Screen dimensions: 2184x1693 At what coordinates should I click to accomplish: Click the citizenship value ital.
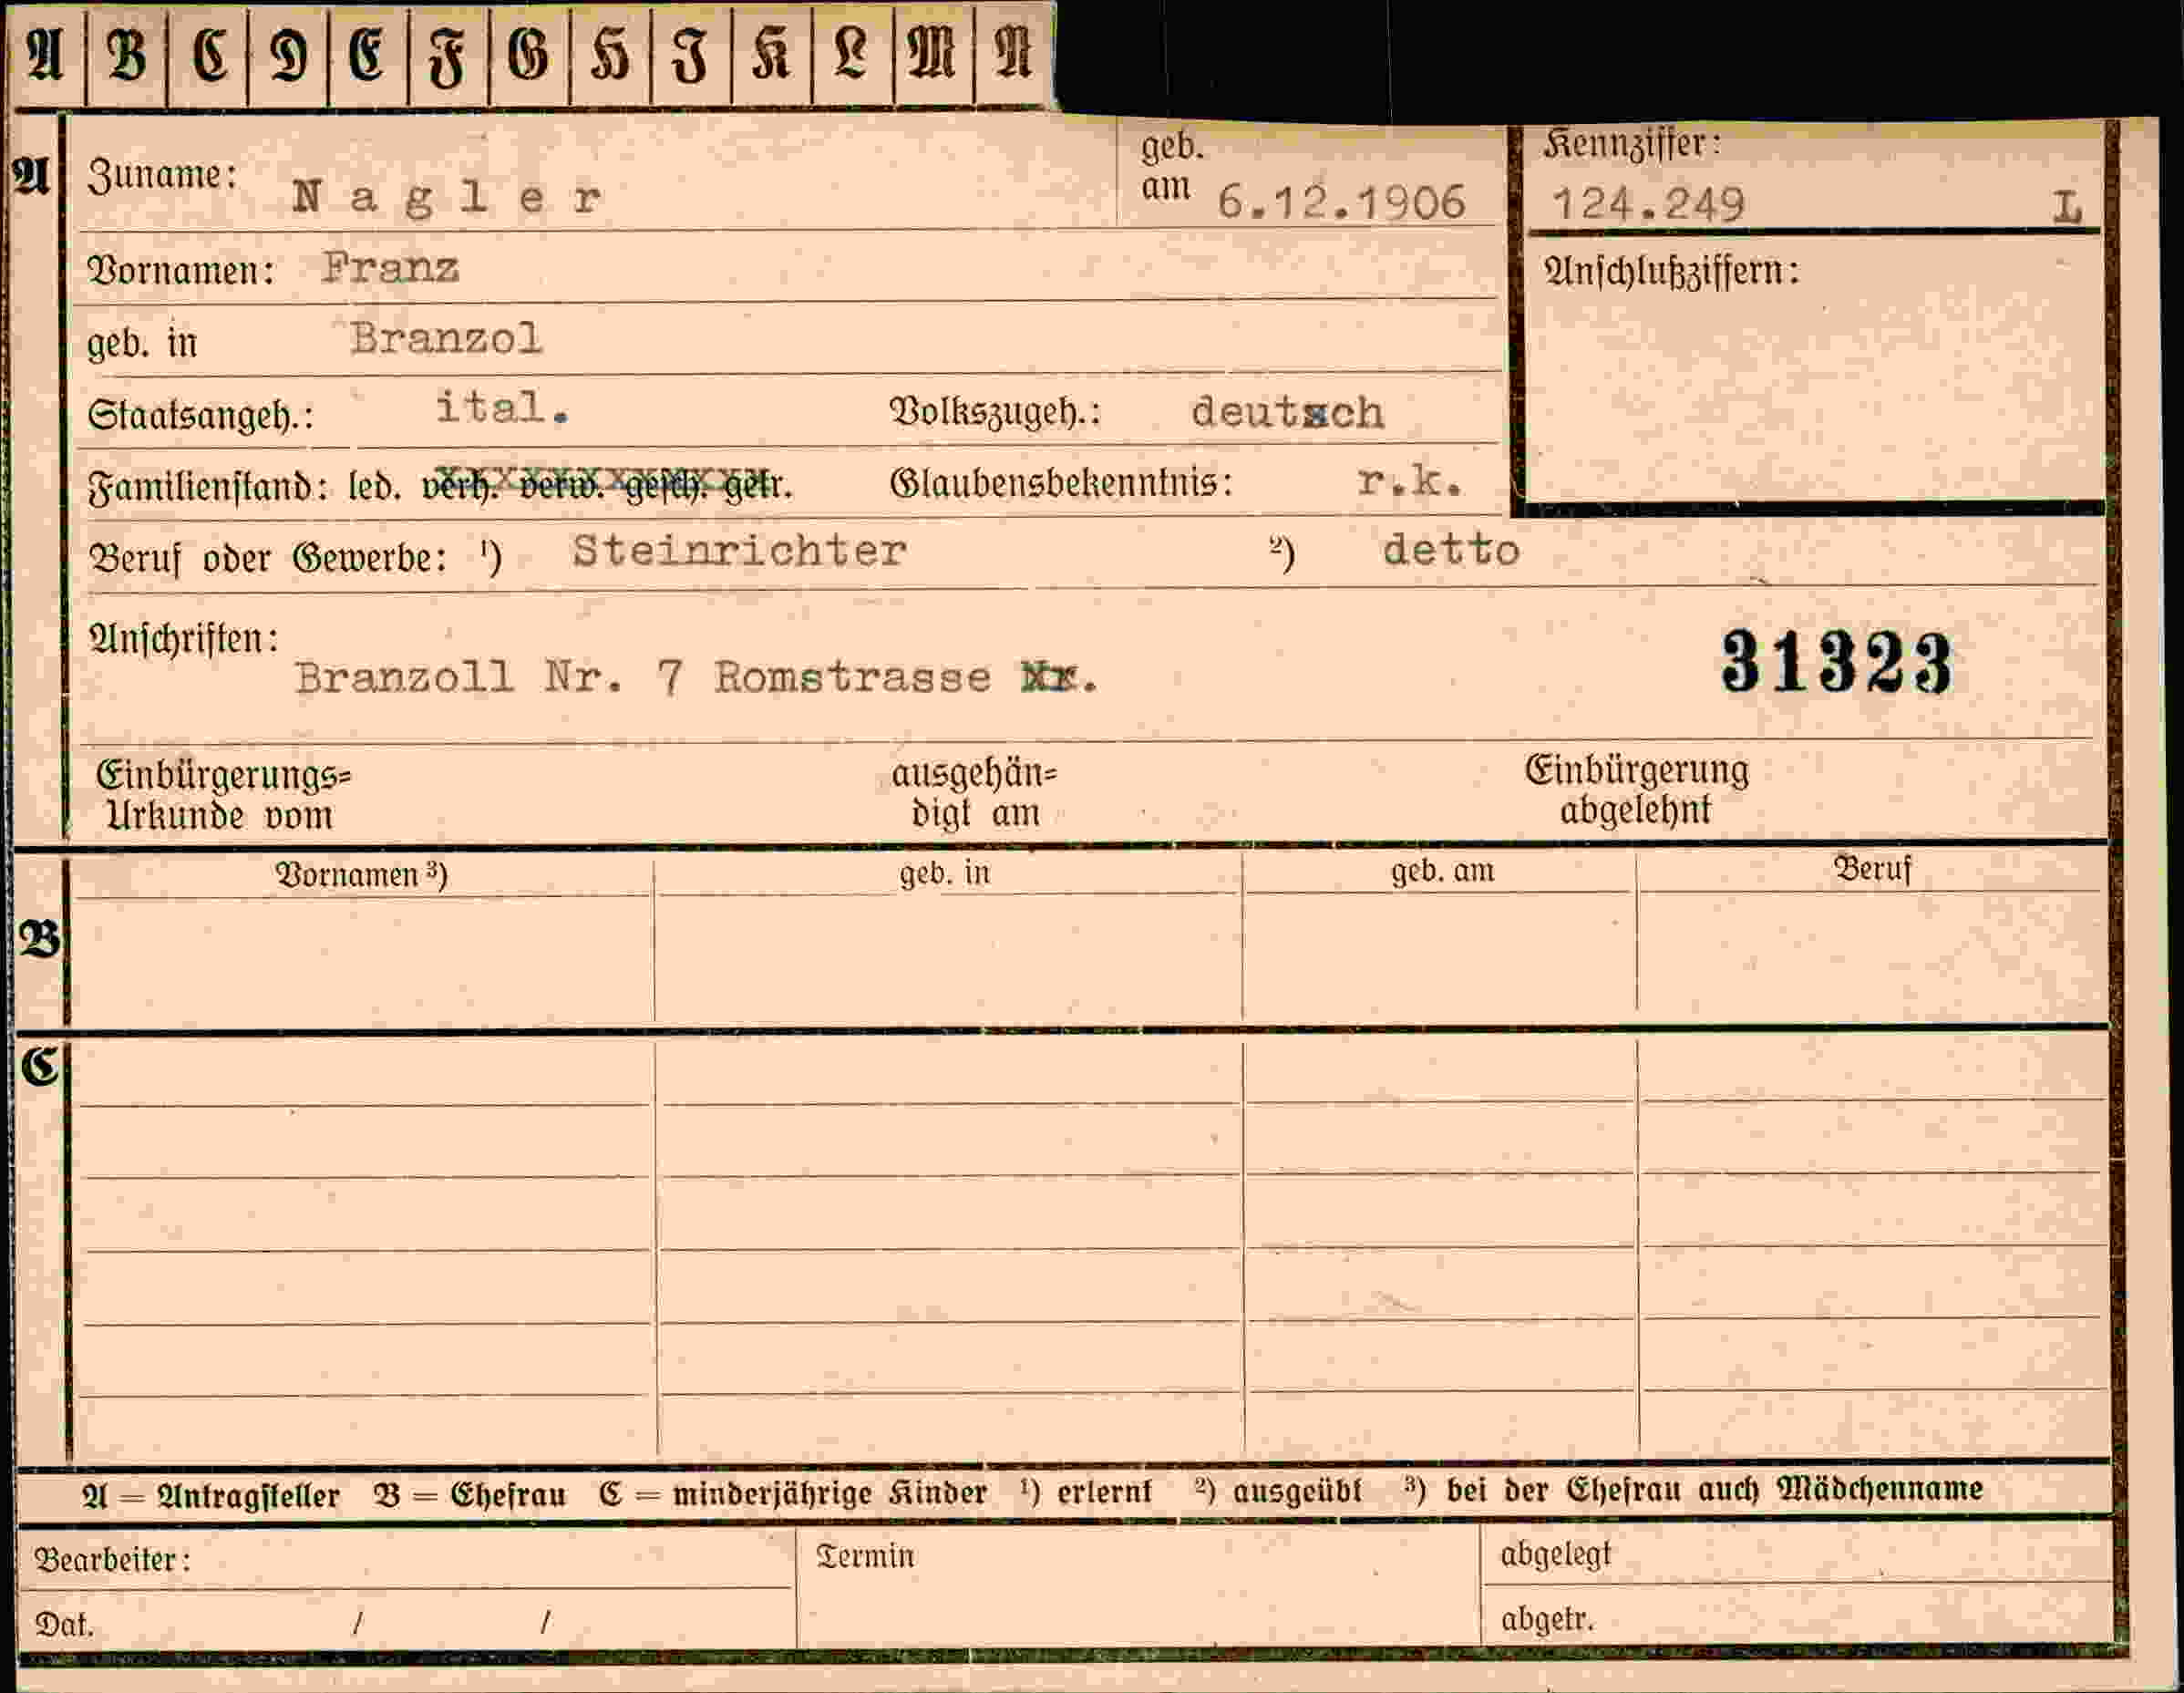(x=503, y=408)
